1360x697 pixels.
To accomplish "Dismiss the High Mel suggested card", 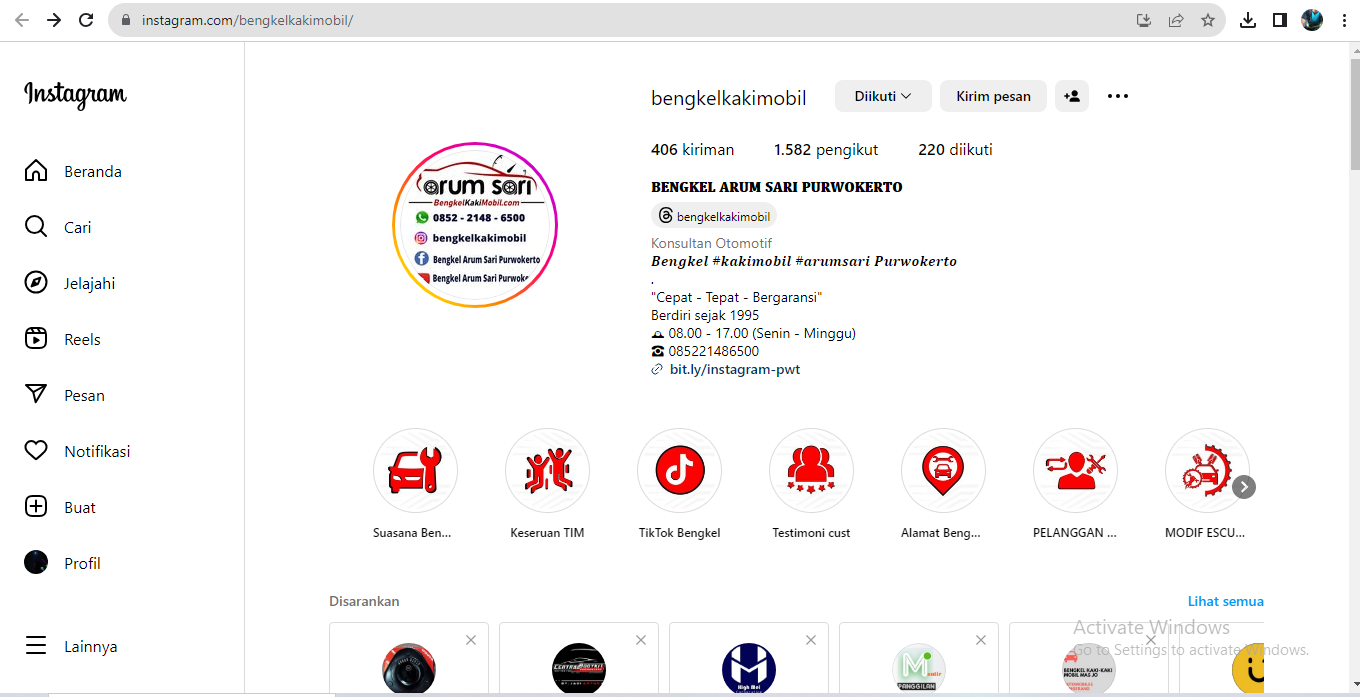I will pyautogui.click(x=811, y=640).
